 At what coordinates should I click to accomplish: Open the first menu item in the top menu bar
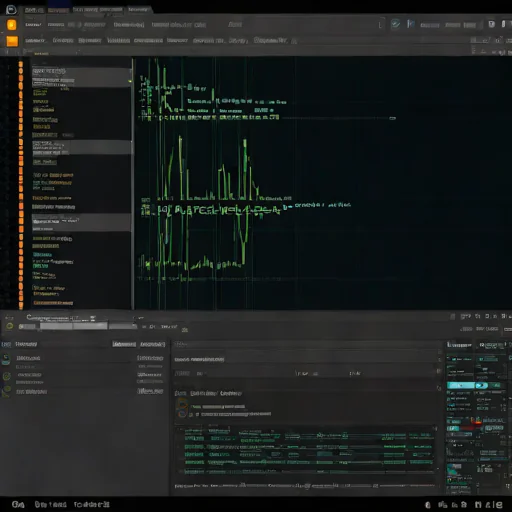33,25
